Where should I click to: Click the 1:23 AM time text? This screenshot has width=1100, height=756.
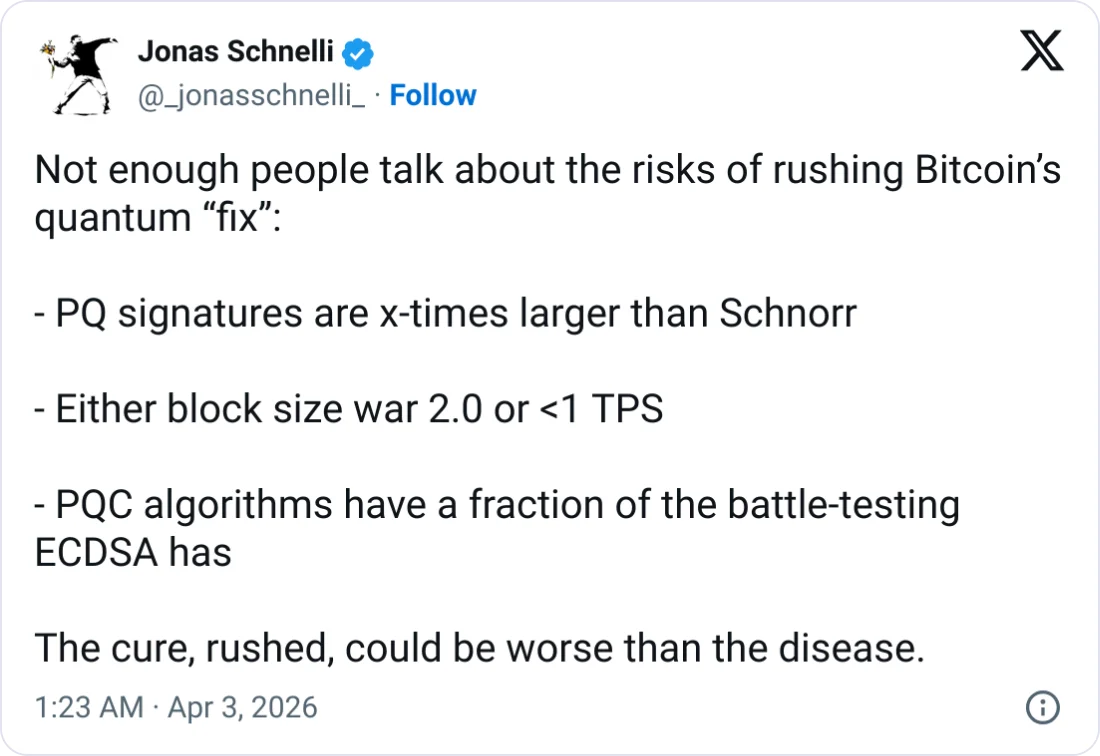[89, 708]
